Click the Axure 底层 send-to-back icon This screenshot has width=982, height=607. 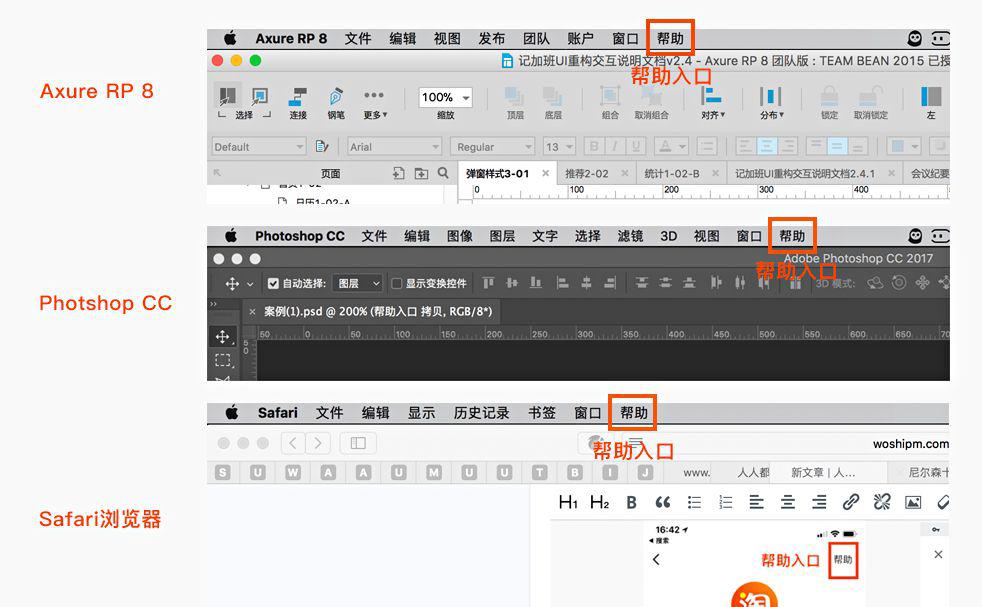click(552, 96)
